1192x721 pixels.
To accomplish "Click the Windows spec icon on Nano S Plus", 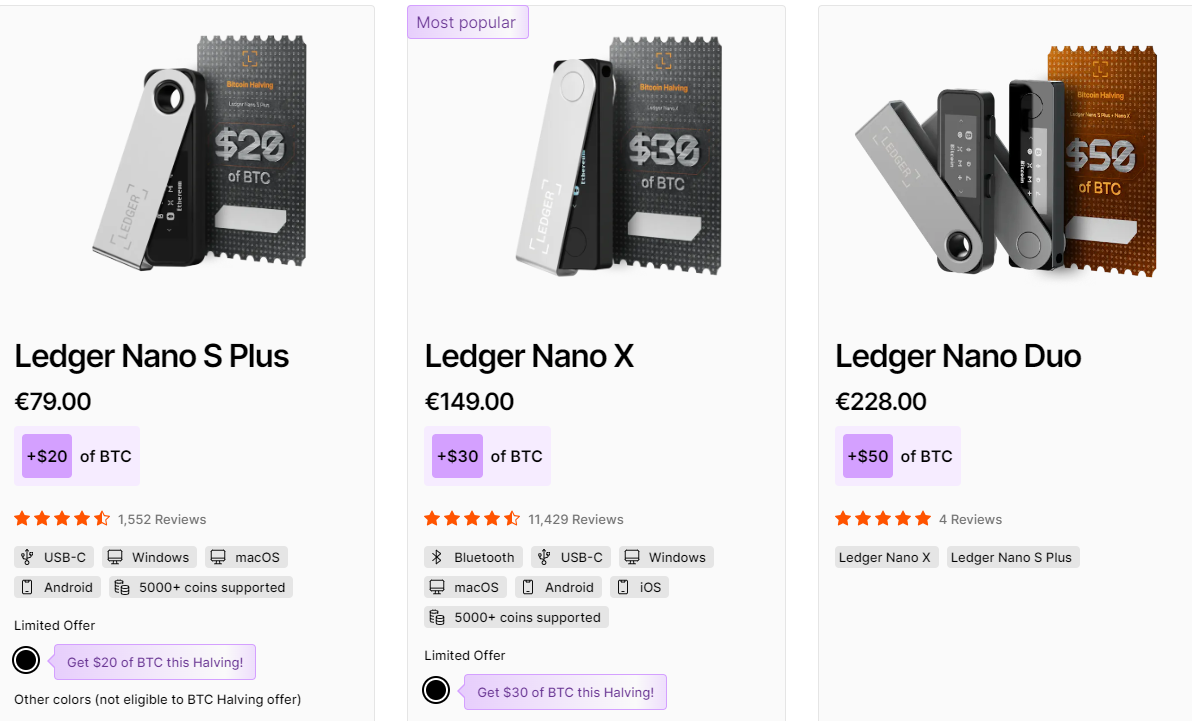I will [117, 557].
